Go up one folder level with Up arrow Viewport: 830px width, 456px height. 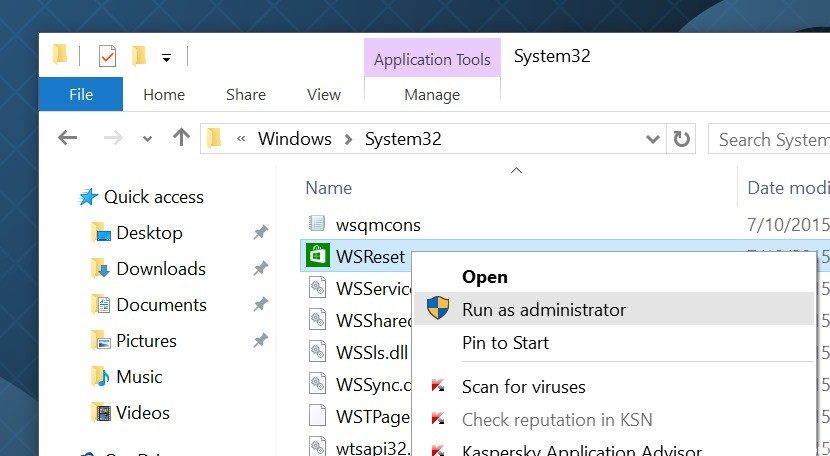[182, 138]
